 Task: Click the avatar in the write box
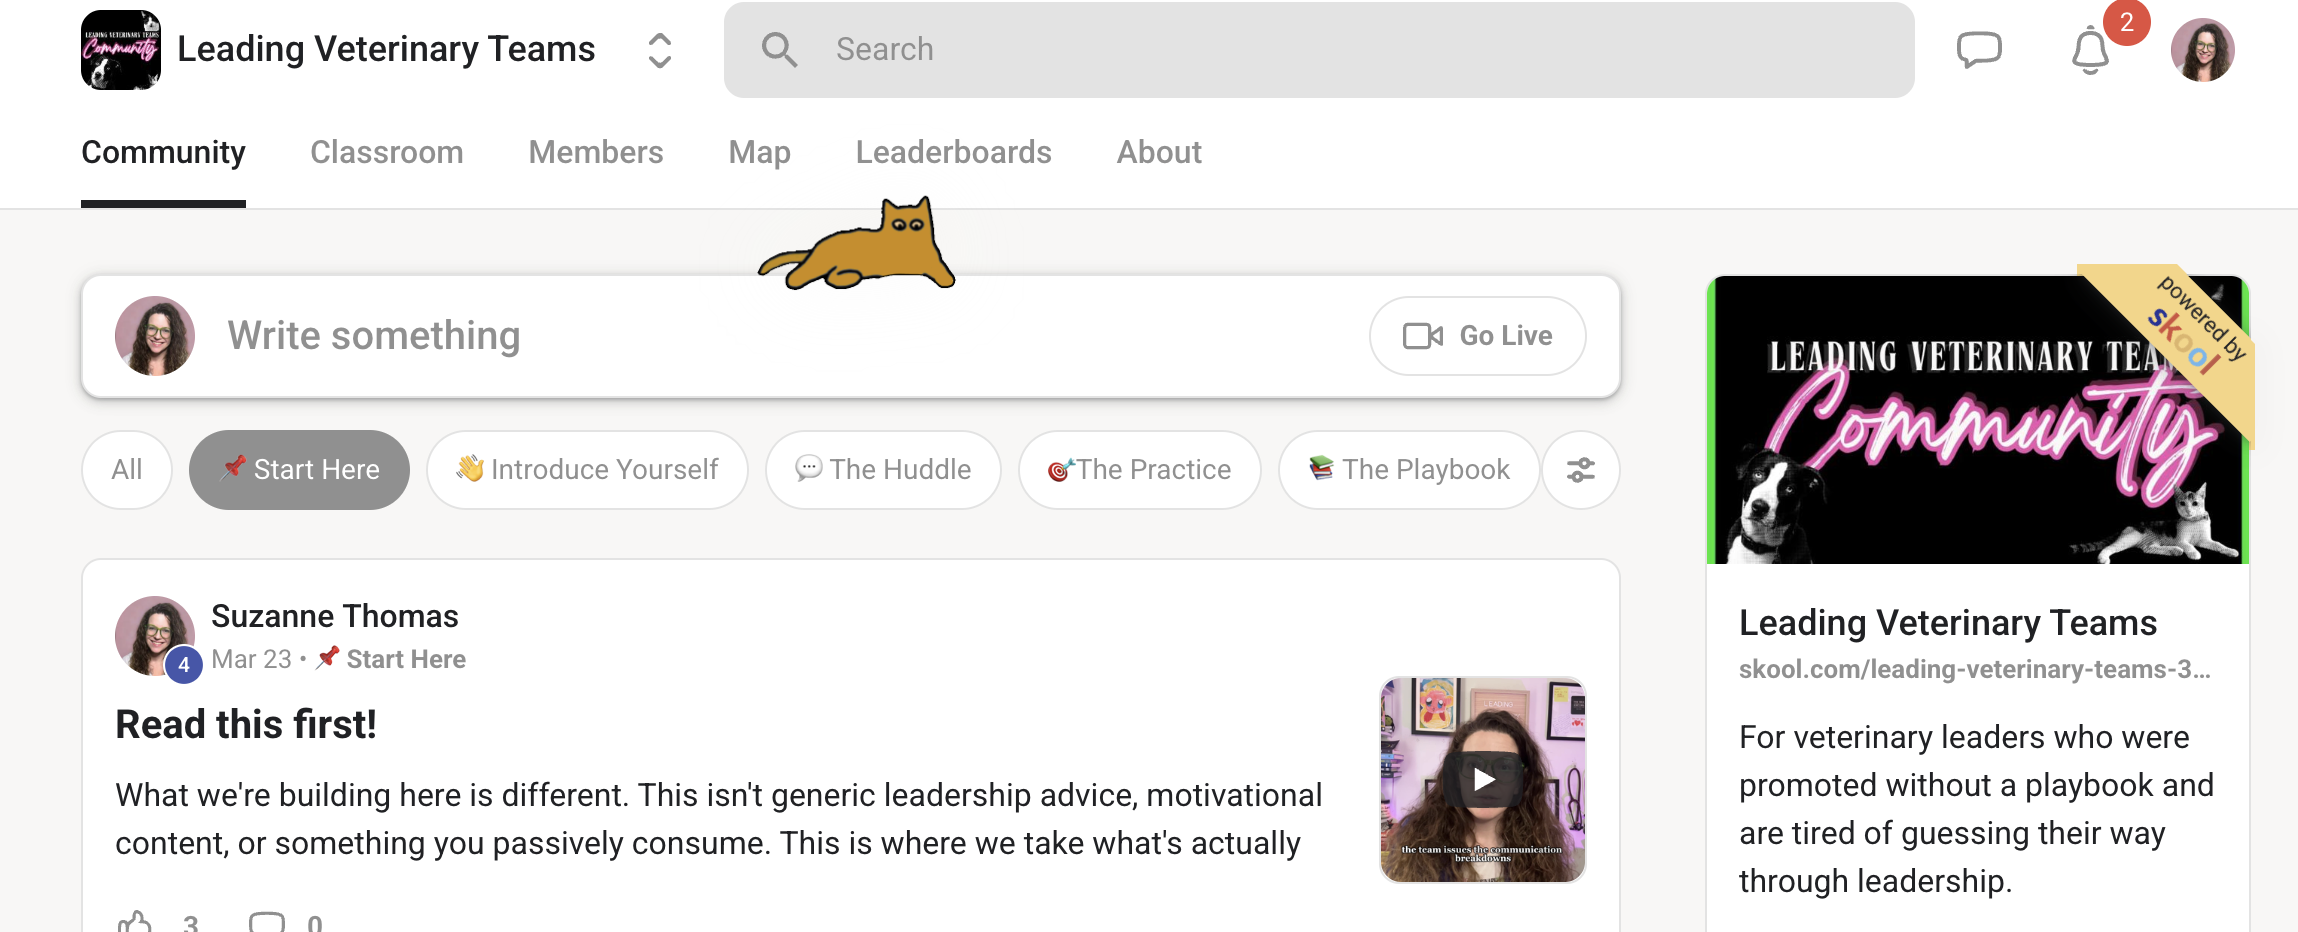point(154,336)
